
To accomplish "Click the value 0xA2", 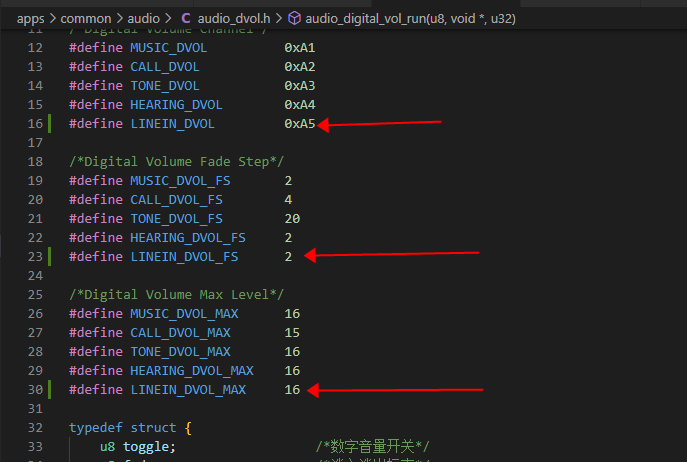I will (x=300, y=67).
